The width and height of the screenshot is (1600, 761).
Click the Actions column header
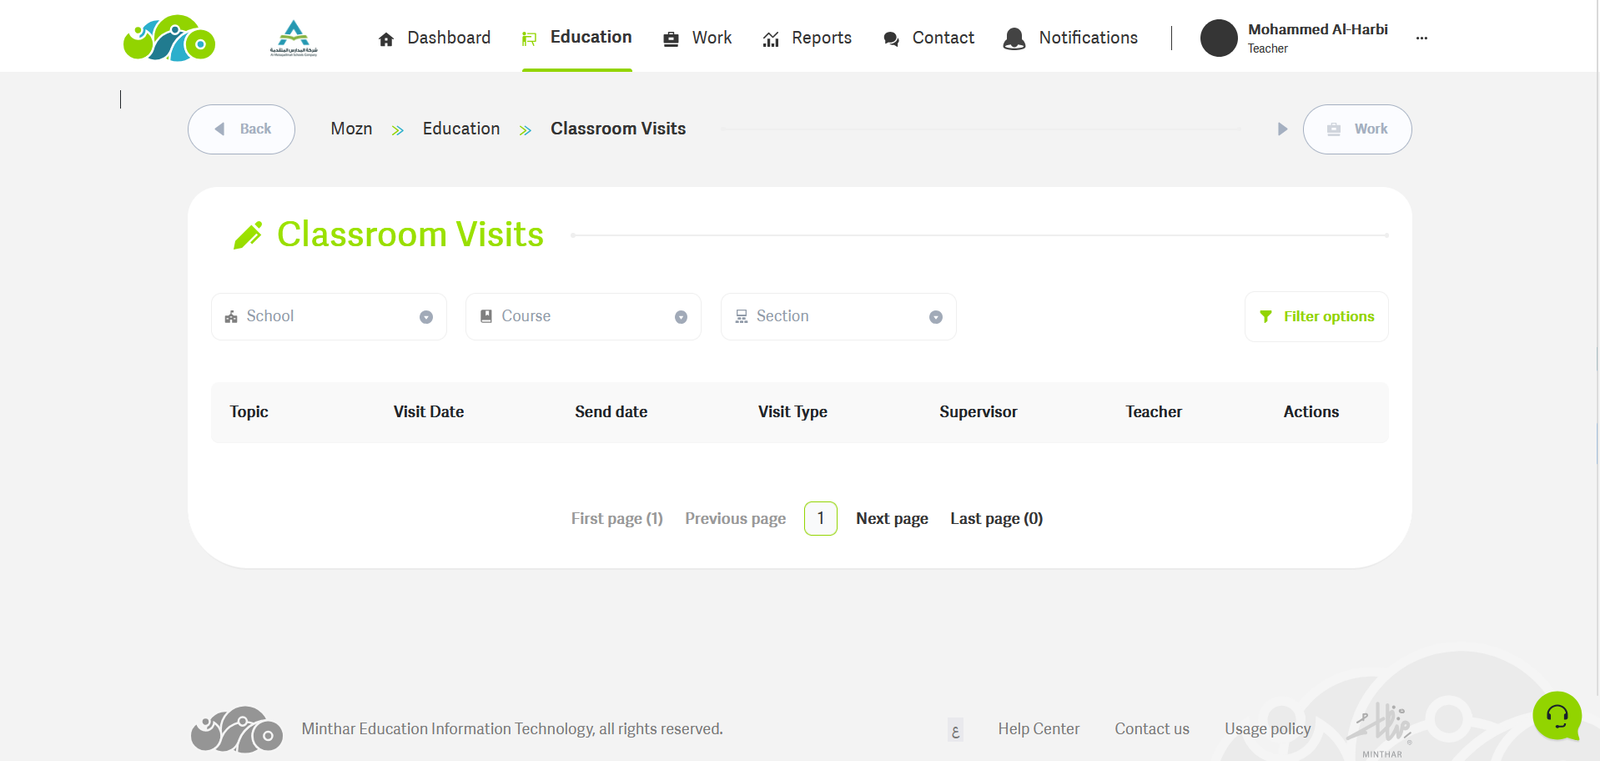1311,412
